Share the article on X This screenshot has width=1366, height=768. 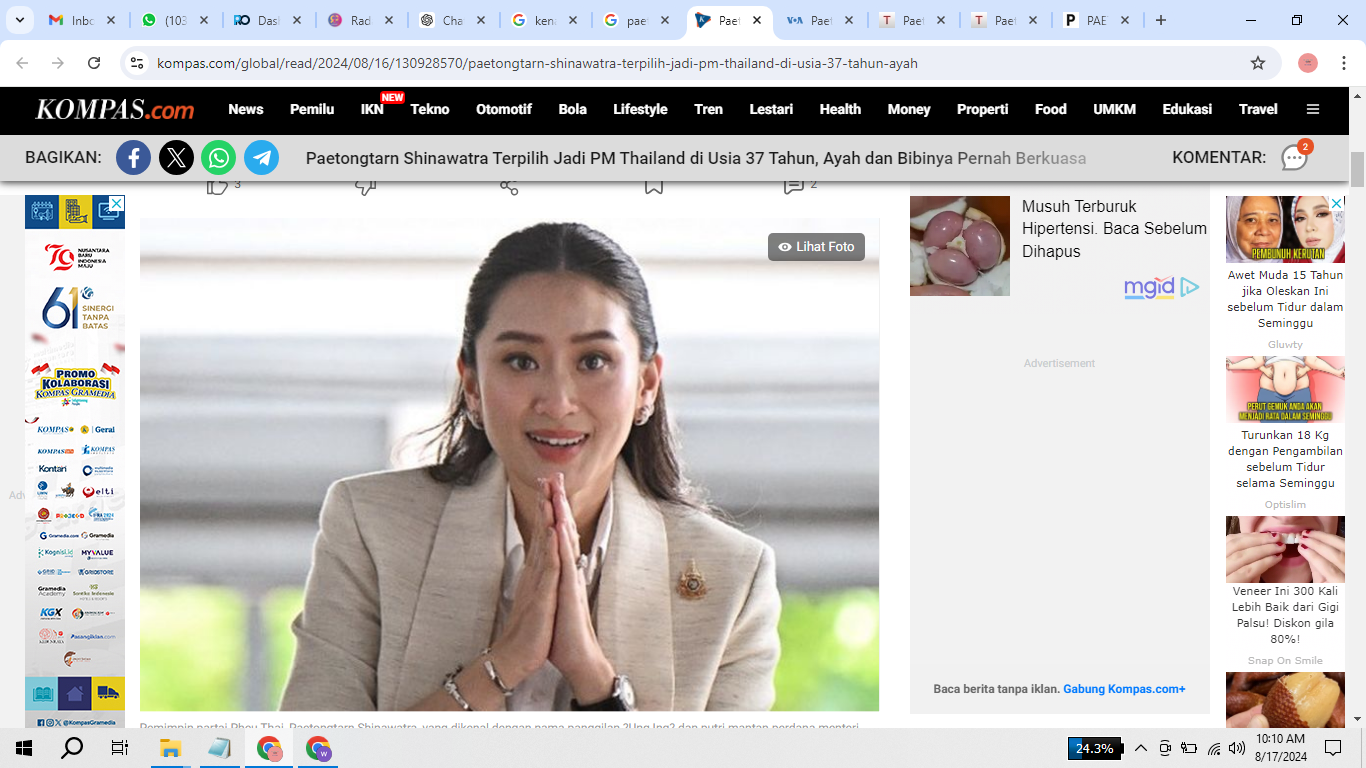pyautogui.click(x=177, y=158)
